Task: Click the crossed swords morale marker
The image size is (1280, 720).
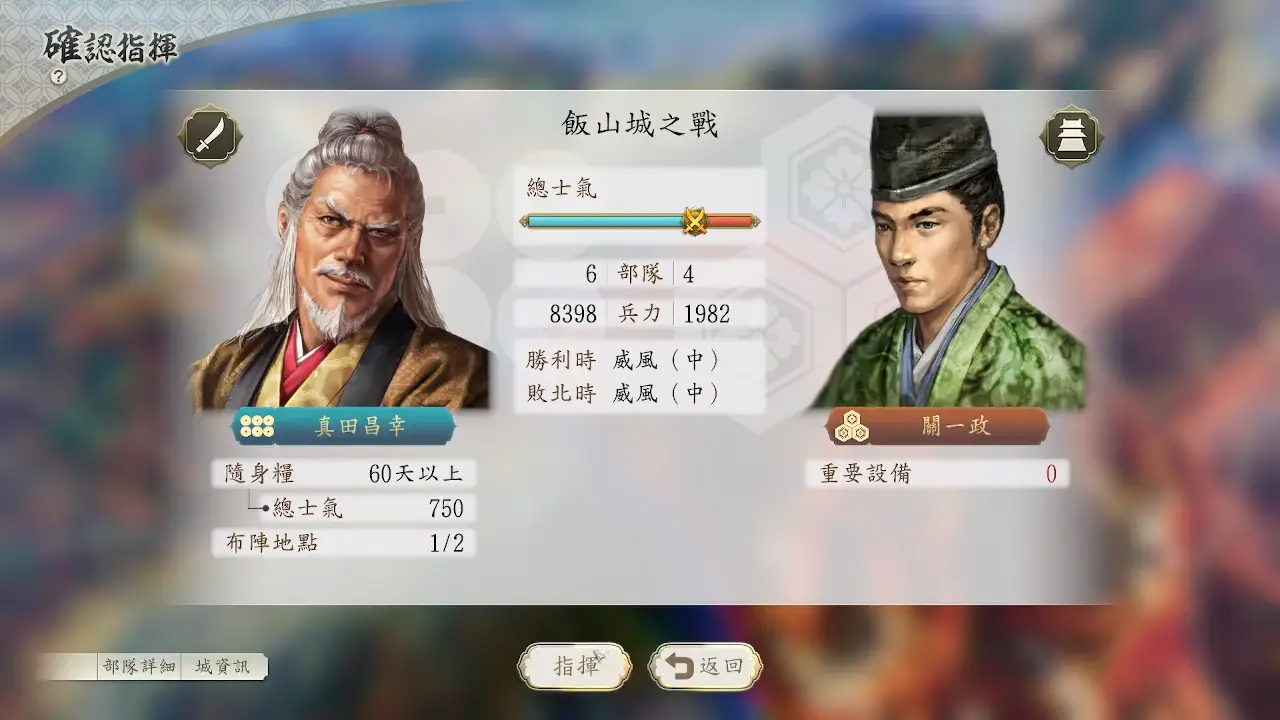Action: tap(694, 221)
